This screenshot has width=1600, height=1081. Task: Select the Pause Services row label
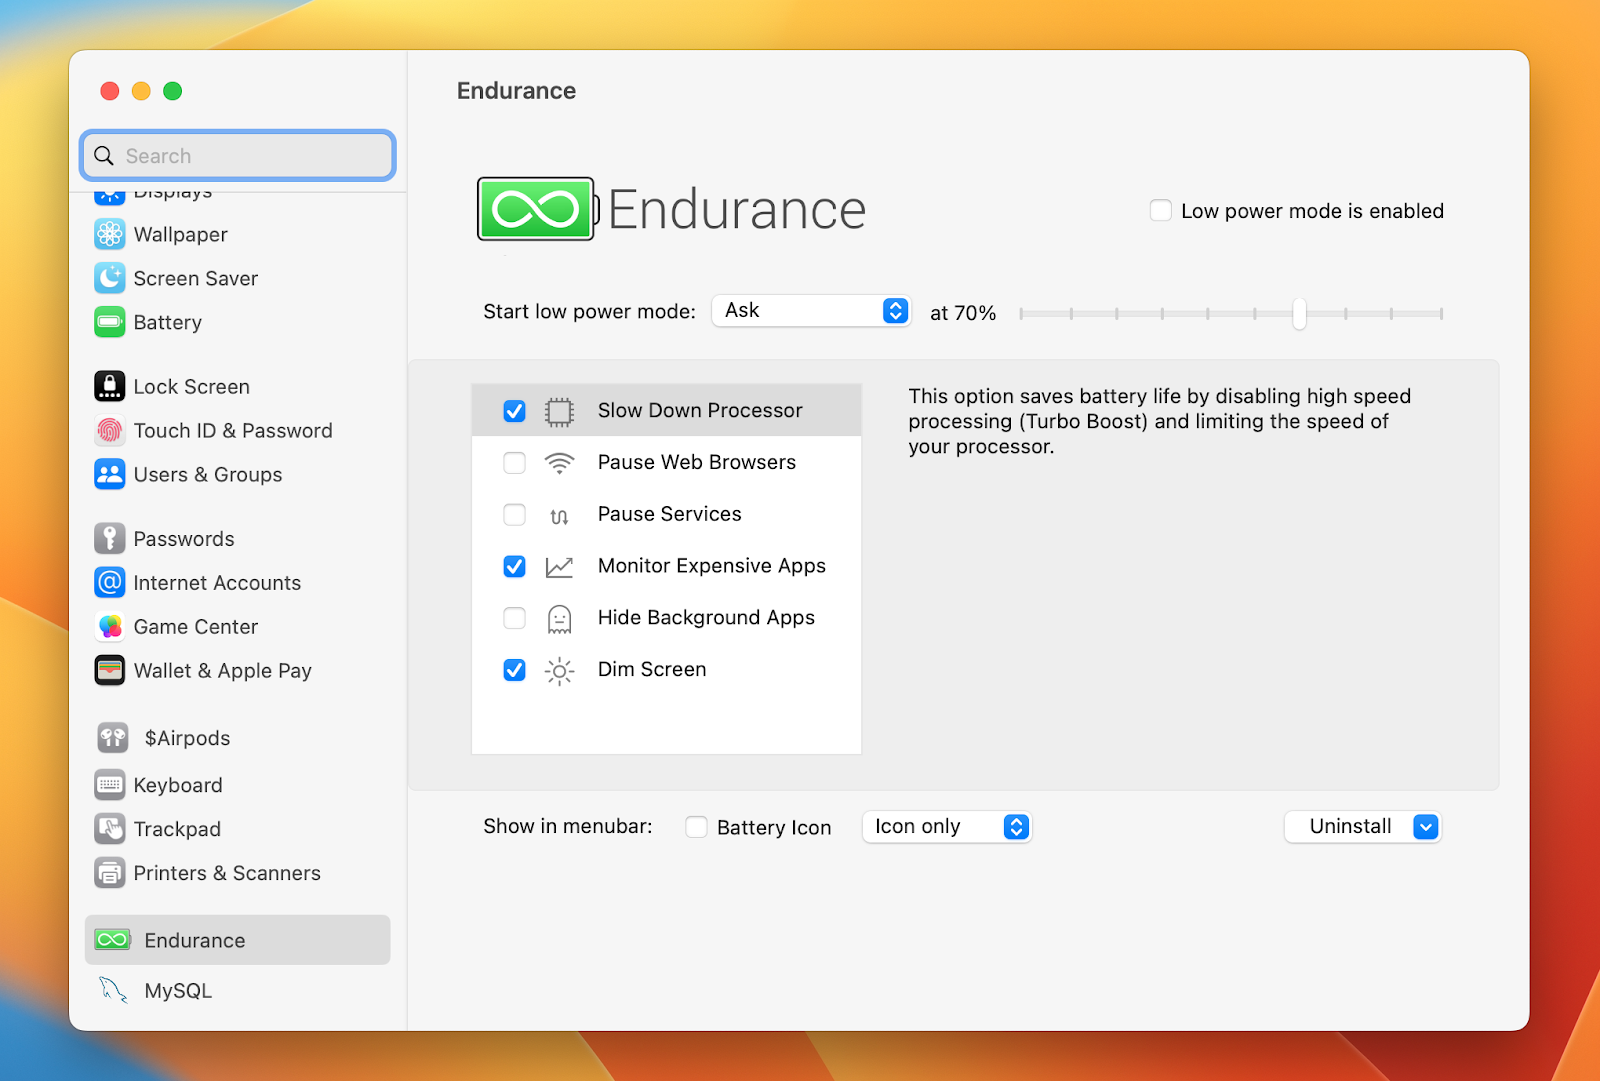[x=670, y=514]
